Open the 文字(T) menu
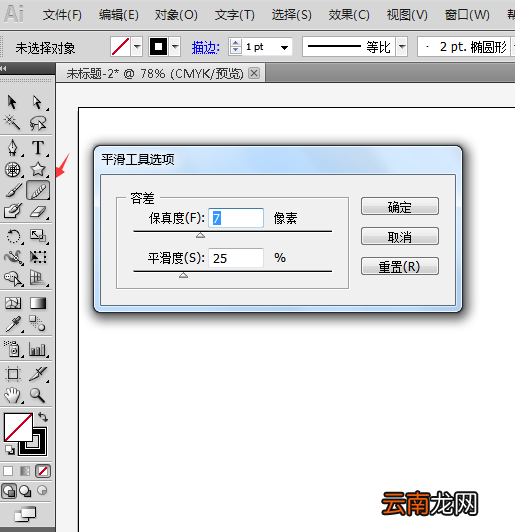The image size is (515, 532). click(x=234, y=15)
